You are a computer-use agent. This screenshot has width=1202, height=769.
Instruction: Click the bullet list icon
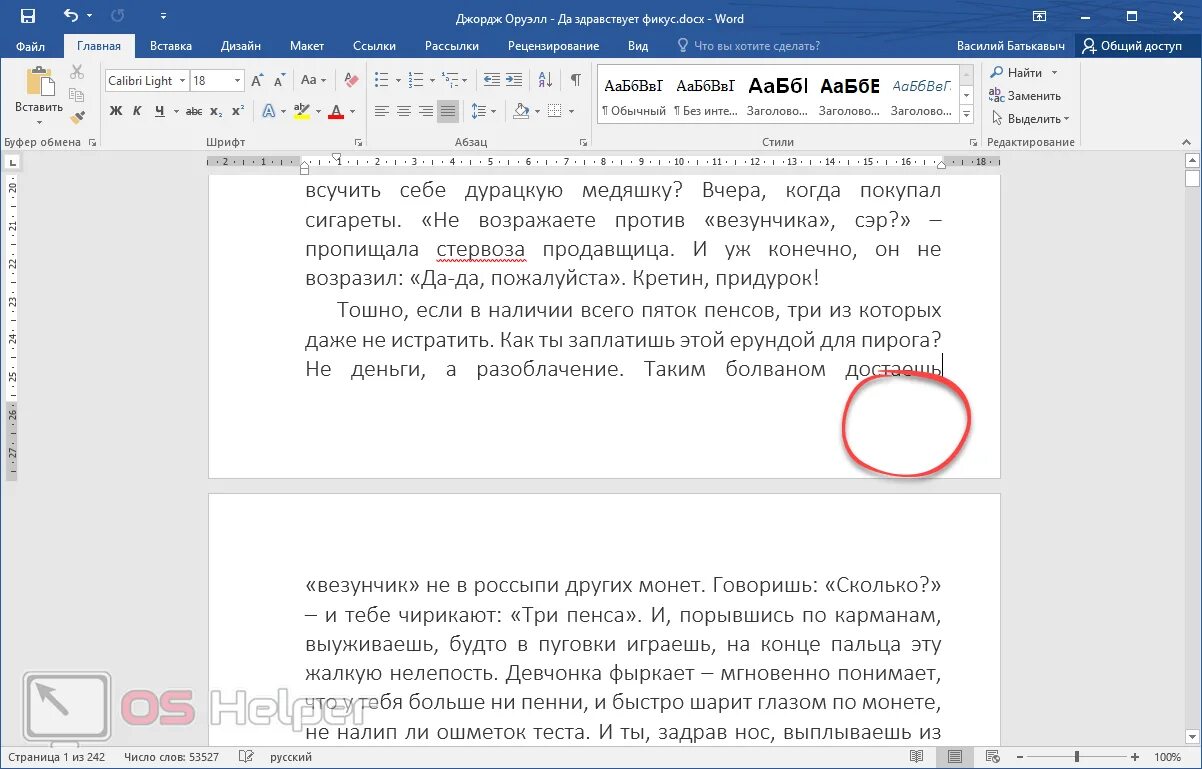click(x=381, y=81)
